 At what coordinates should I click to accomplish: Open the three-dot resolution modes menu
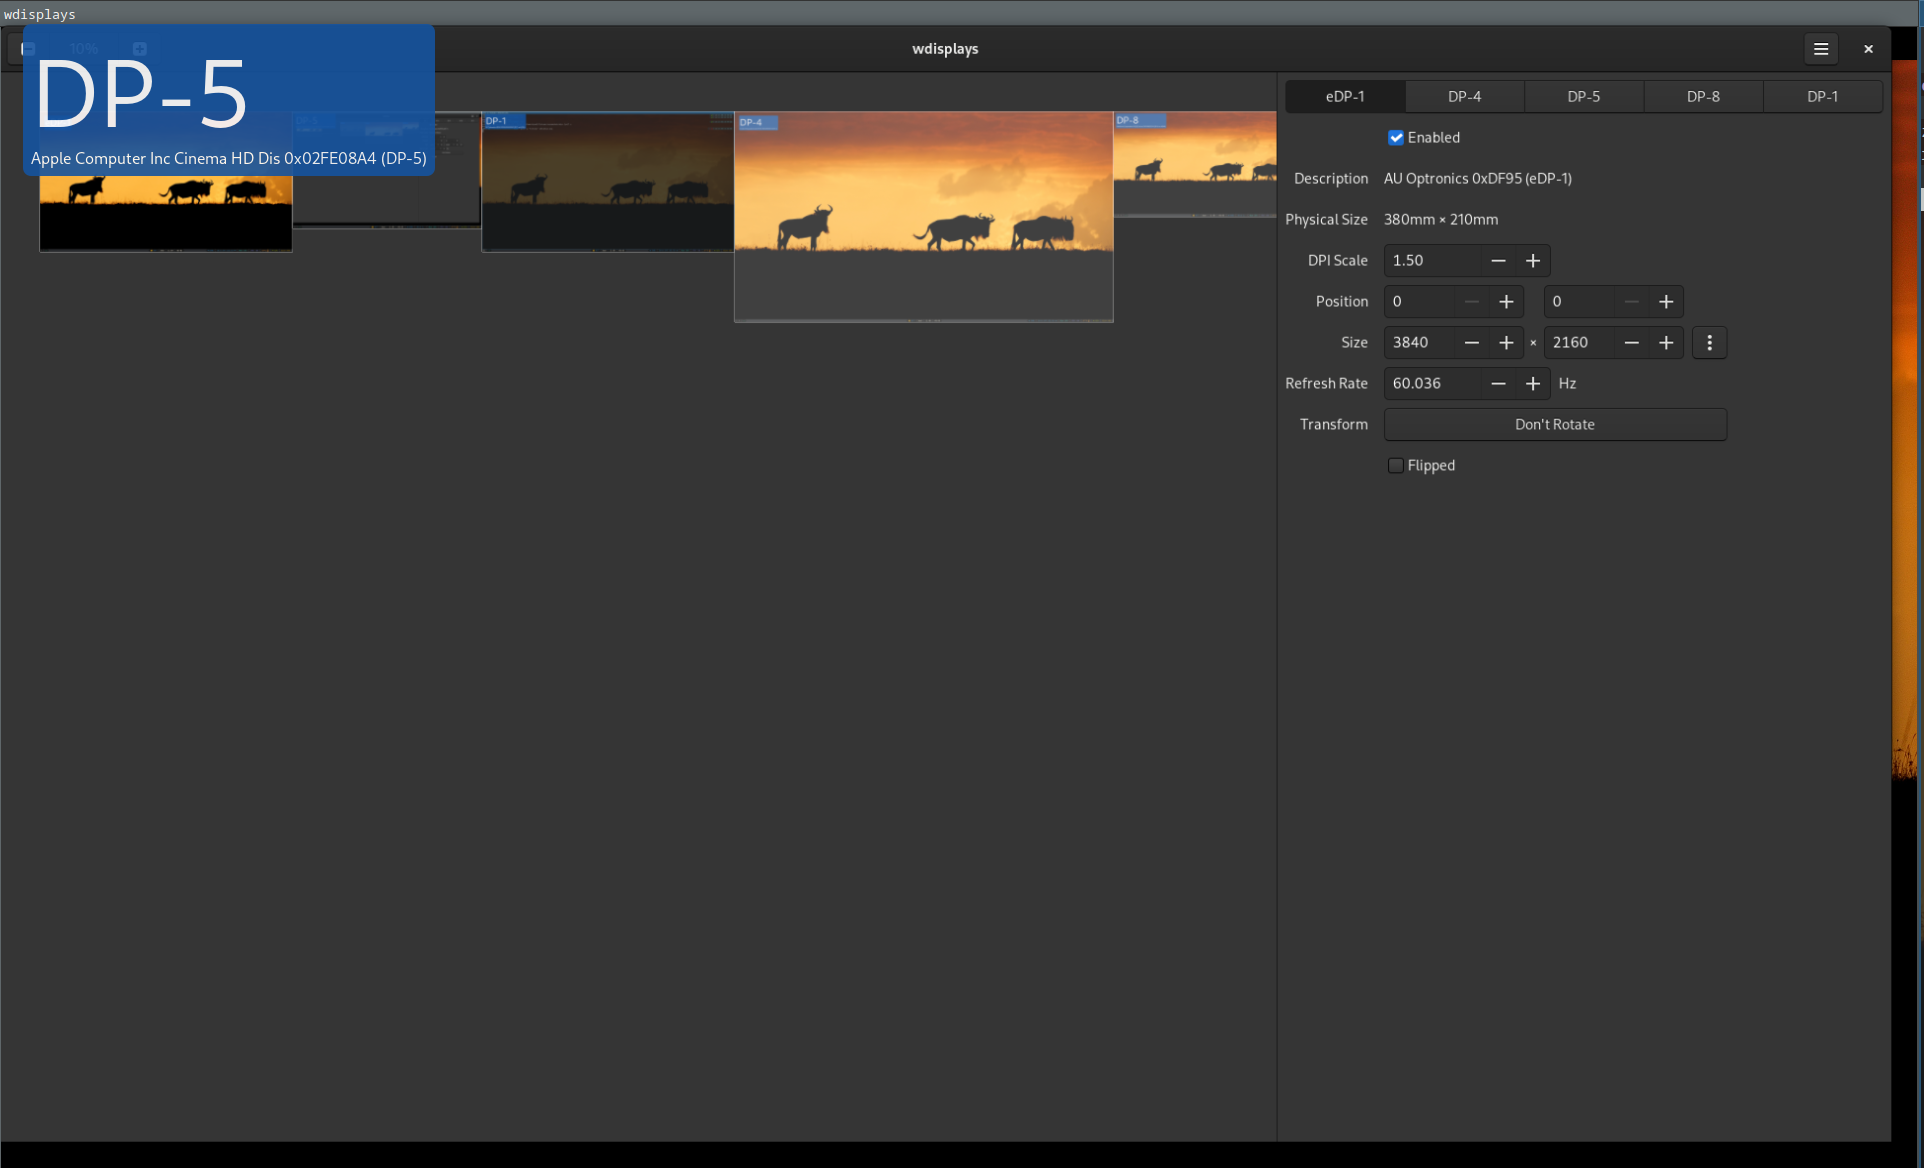(1709, 343)
